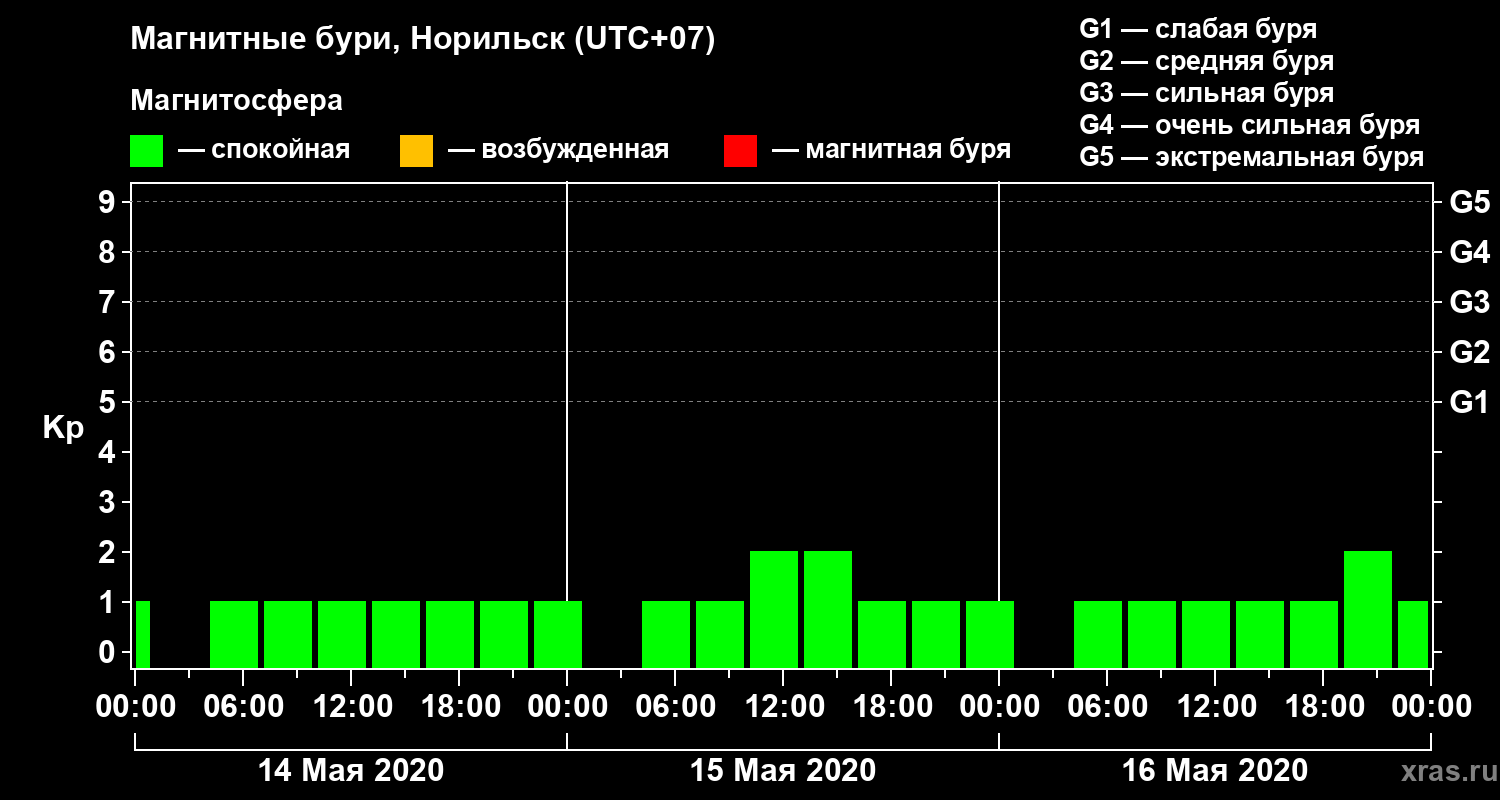The width and height of the screenshot is (1500, 800).
Task: Click the 'G5 — экстремальная буря' legend line
Action: pyautogui.click(x=1251, y=157)
